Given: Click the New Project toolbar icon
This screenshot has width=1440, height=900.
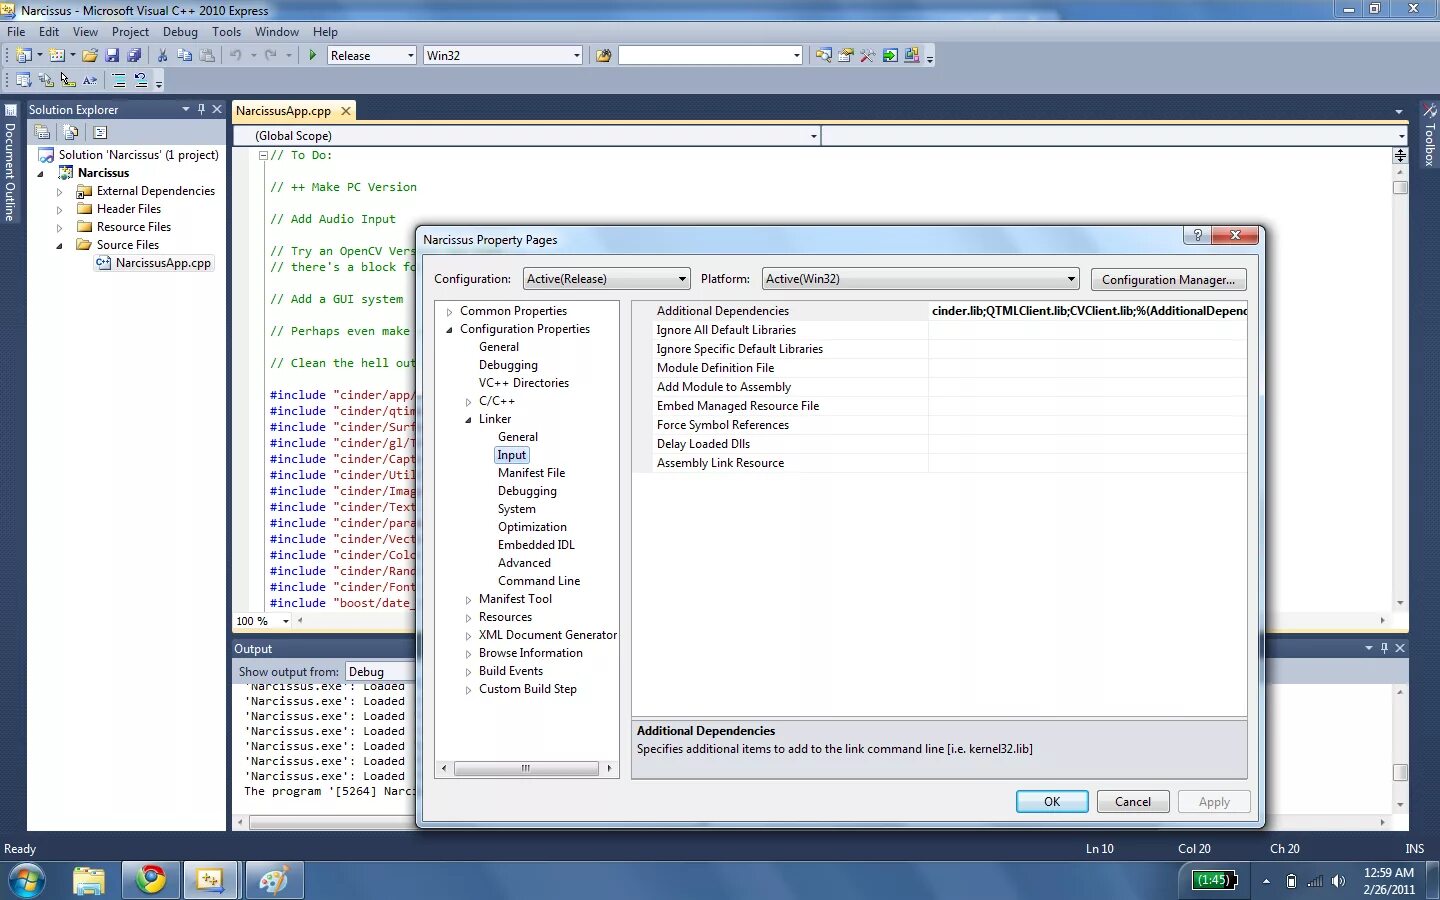Looking at the screenshot, I should point(24,55).
